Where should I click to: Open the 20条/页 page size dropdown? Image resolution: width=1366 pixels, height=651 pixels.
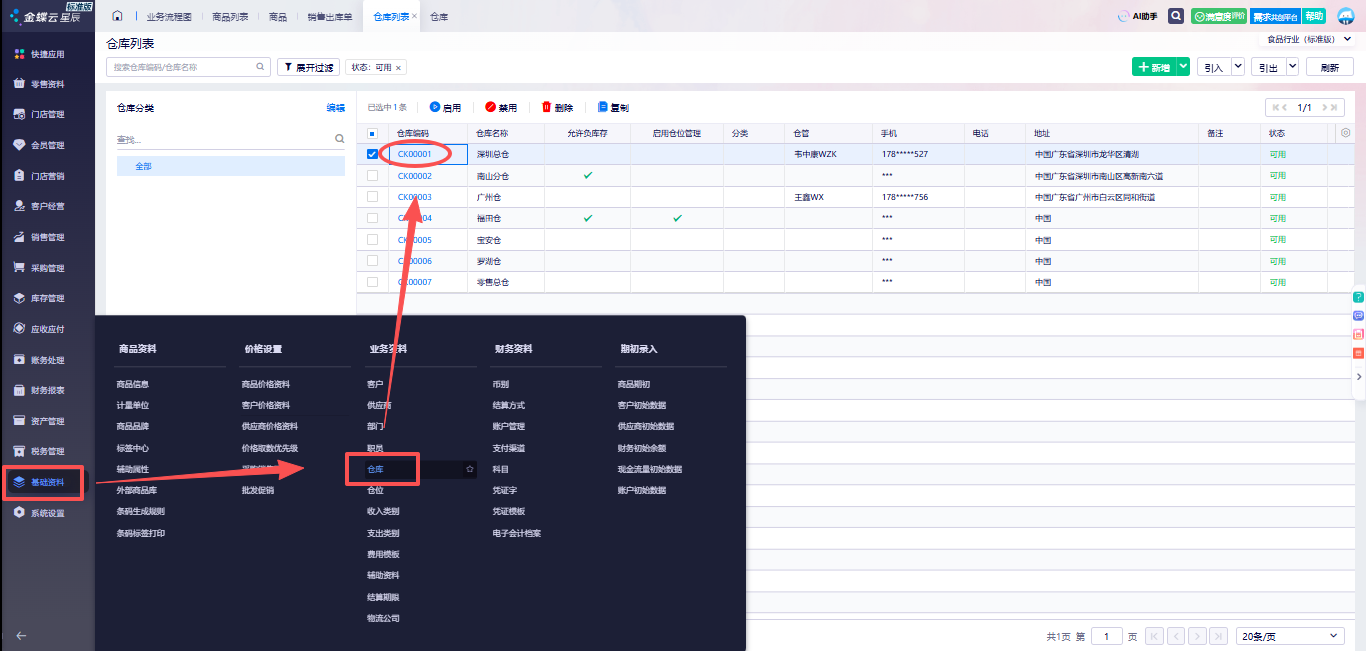tap(1290, 636)
